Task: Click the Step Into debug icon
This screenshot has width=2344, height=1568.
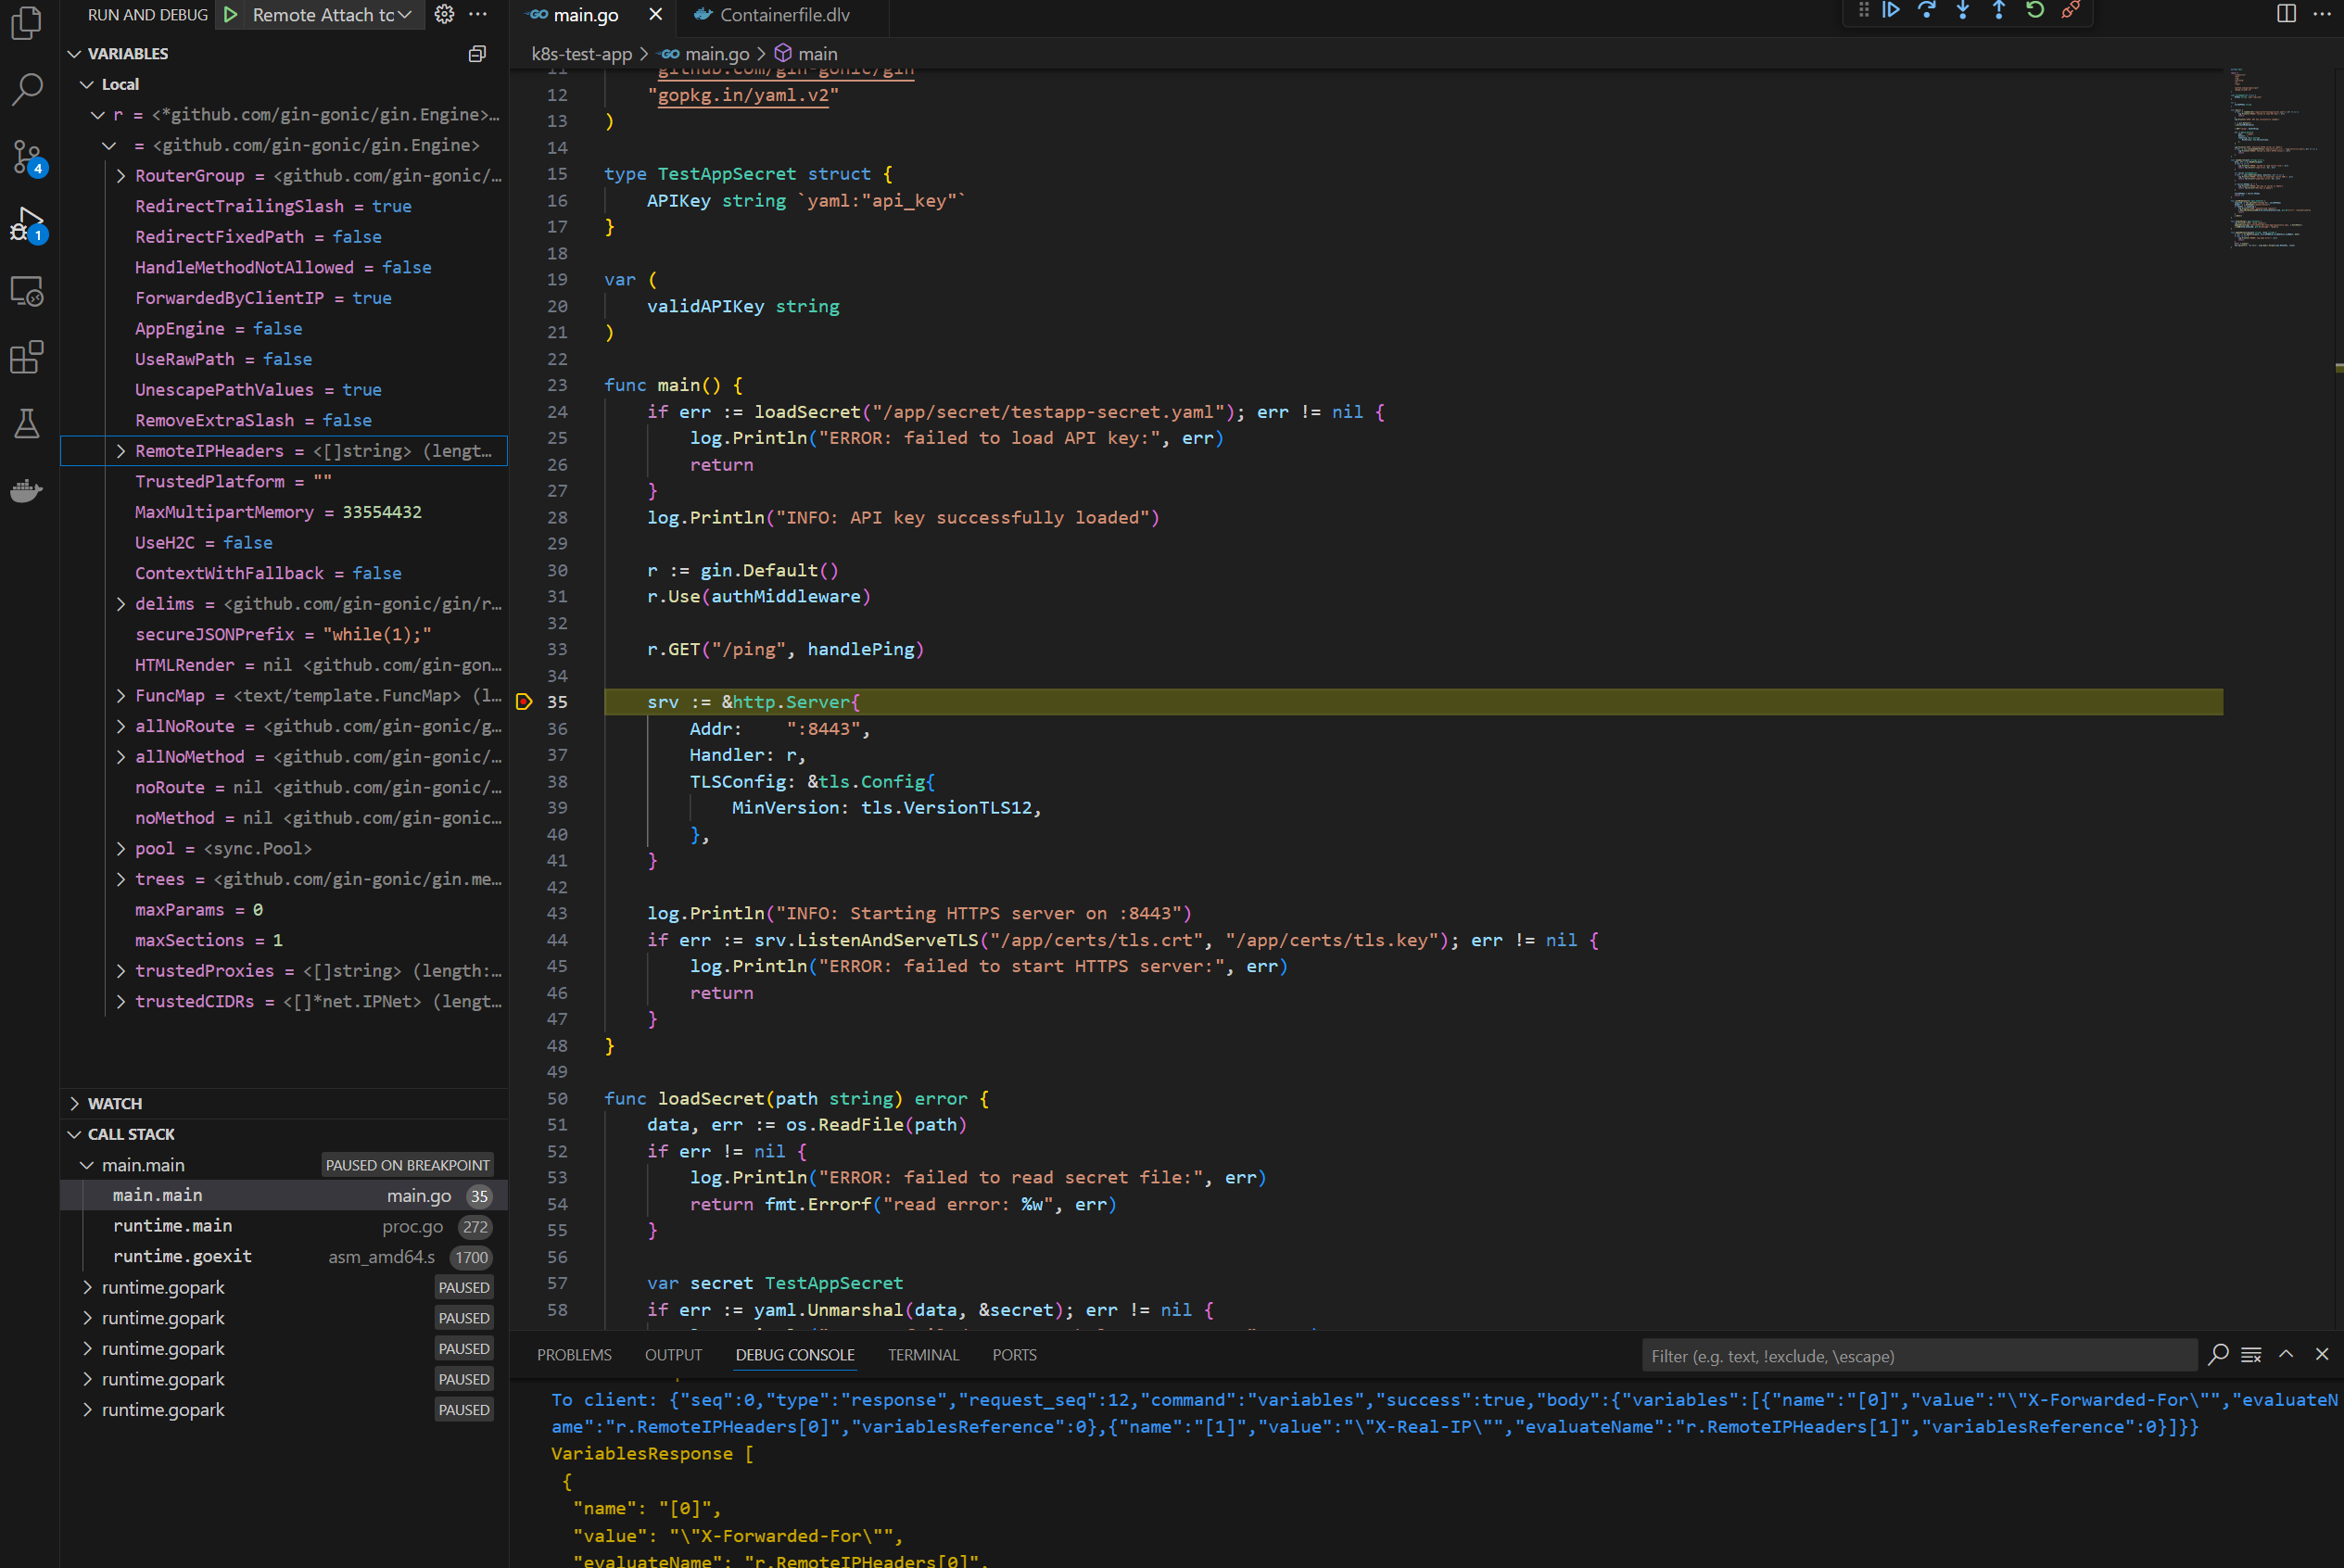Action: 1963,10
